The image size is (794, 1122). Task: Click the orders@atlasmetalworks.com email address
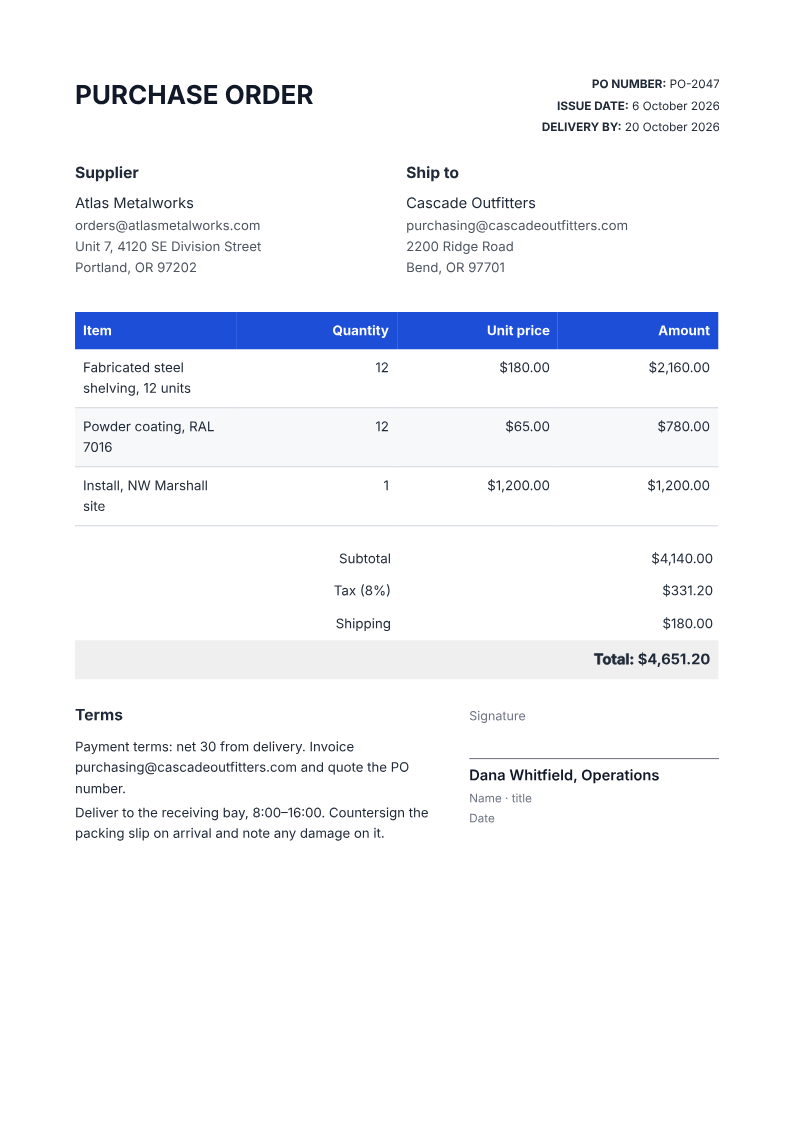(x=167, y=225)
